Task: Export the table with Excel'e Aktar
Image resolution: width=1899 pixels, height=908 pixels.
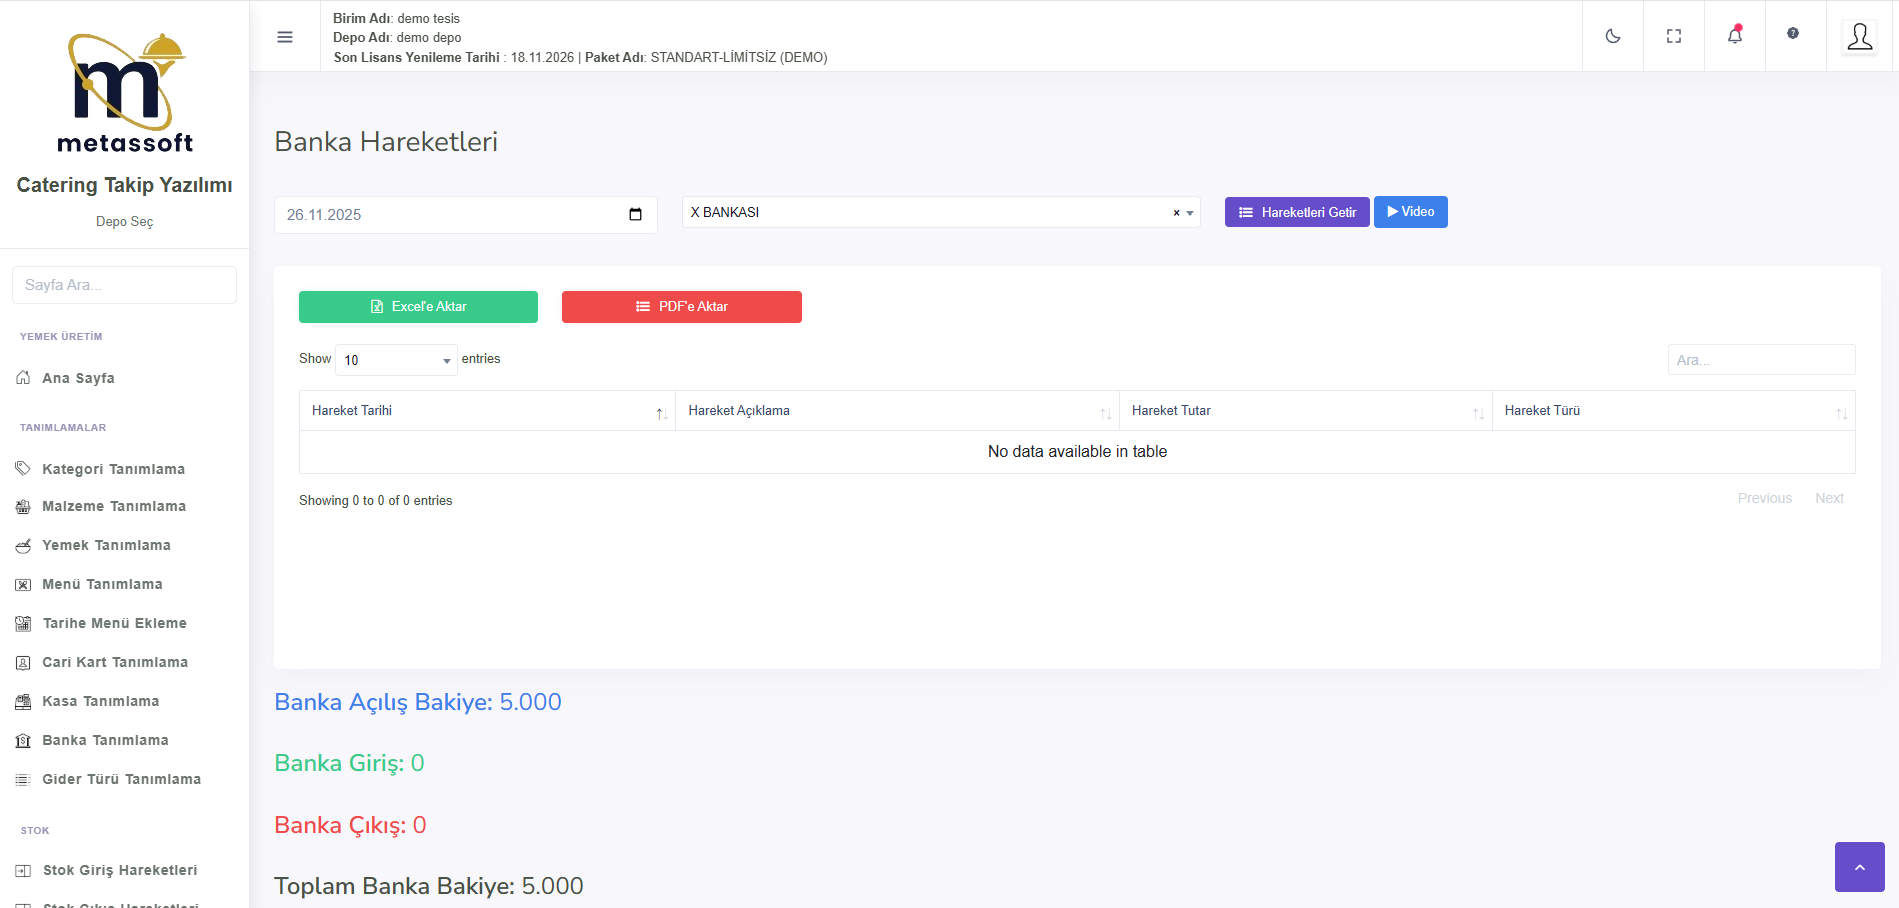Action: pyautogui.click(x=418, y=307)
